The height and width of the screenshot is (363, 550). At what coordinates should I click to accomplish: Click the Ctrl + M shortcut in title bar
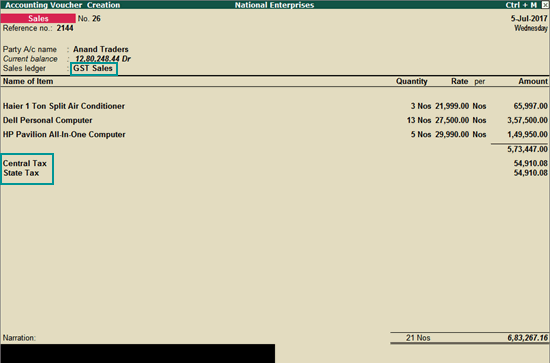click(x=521, y=5)
